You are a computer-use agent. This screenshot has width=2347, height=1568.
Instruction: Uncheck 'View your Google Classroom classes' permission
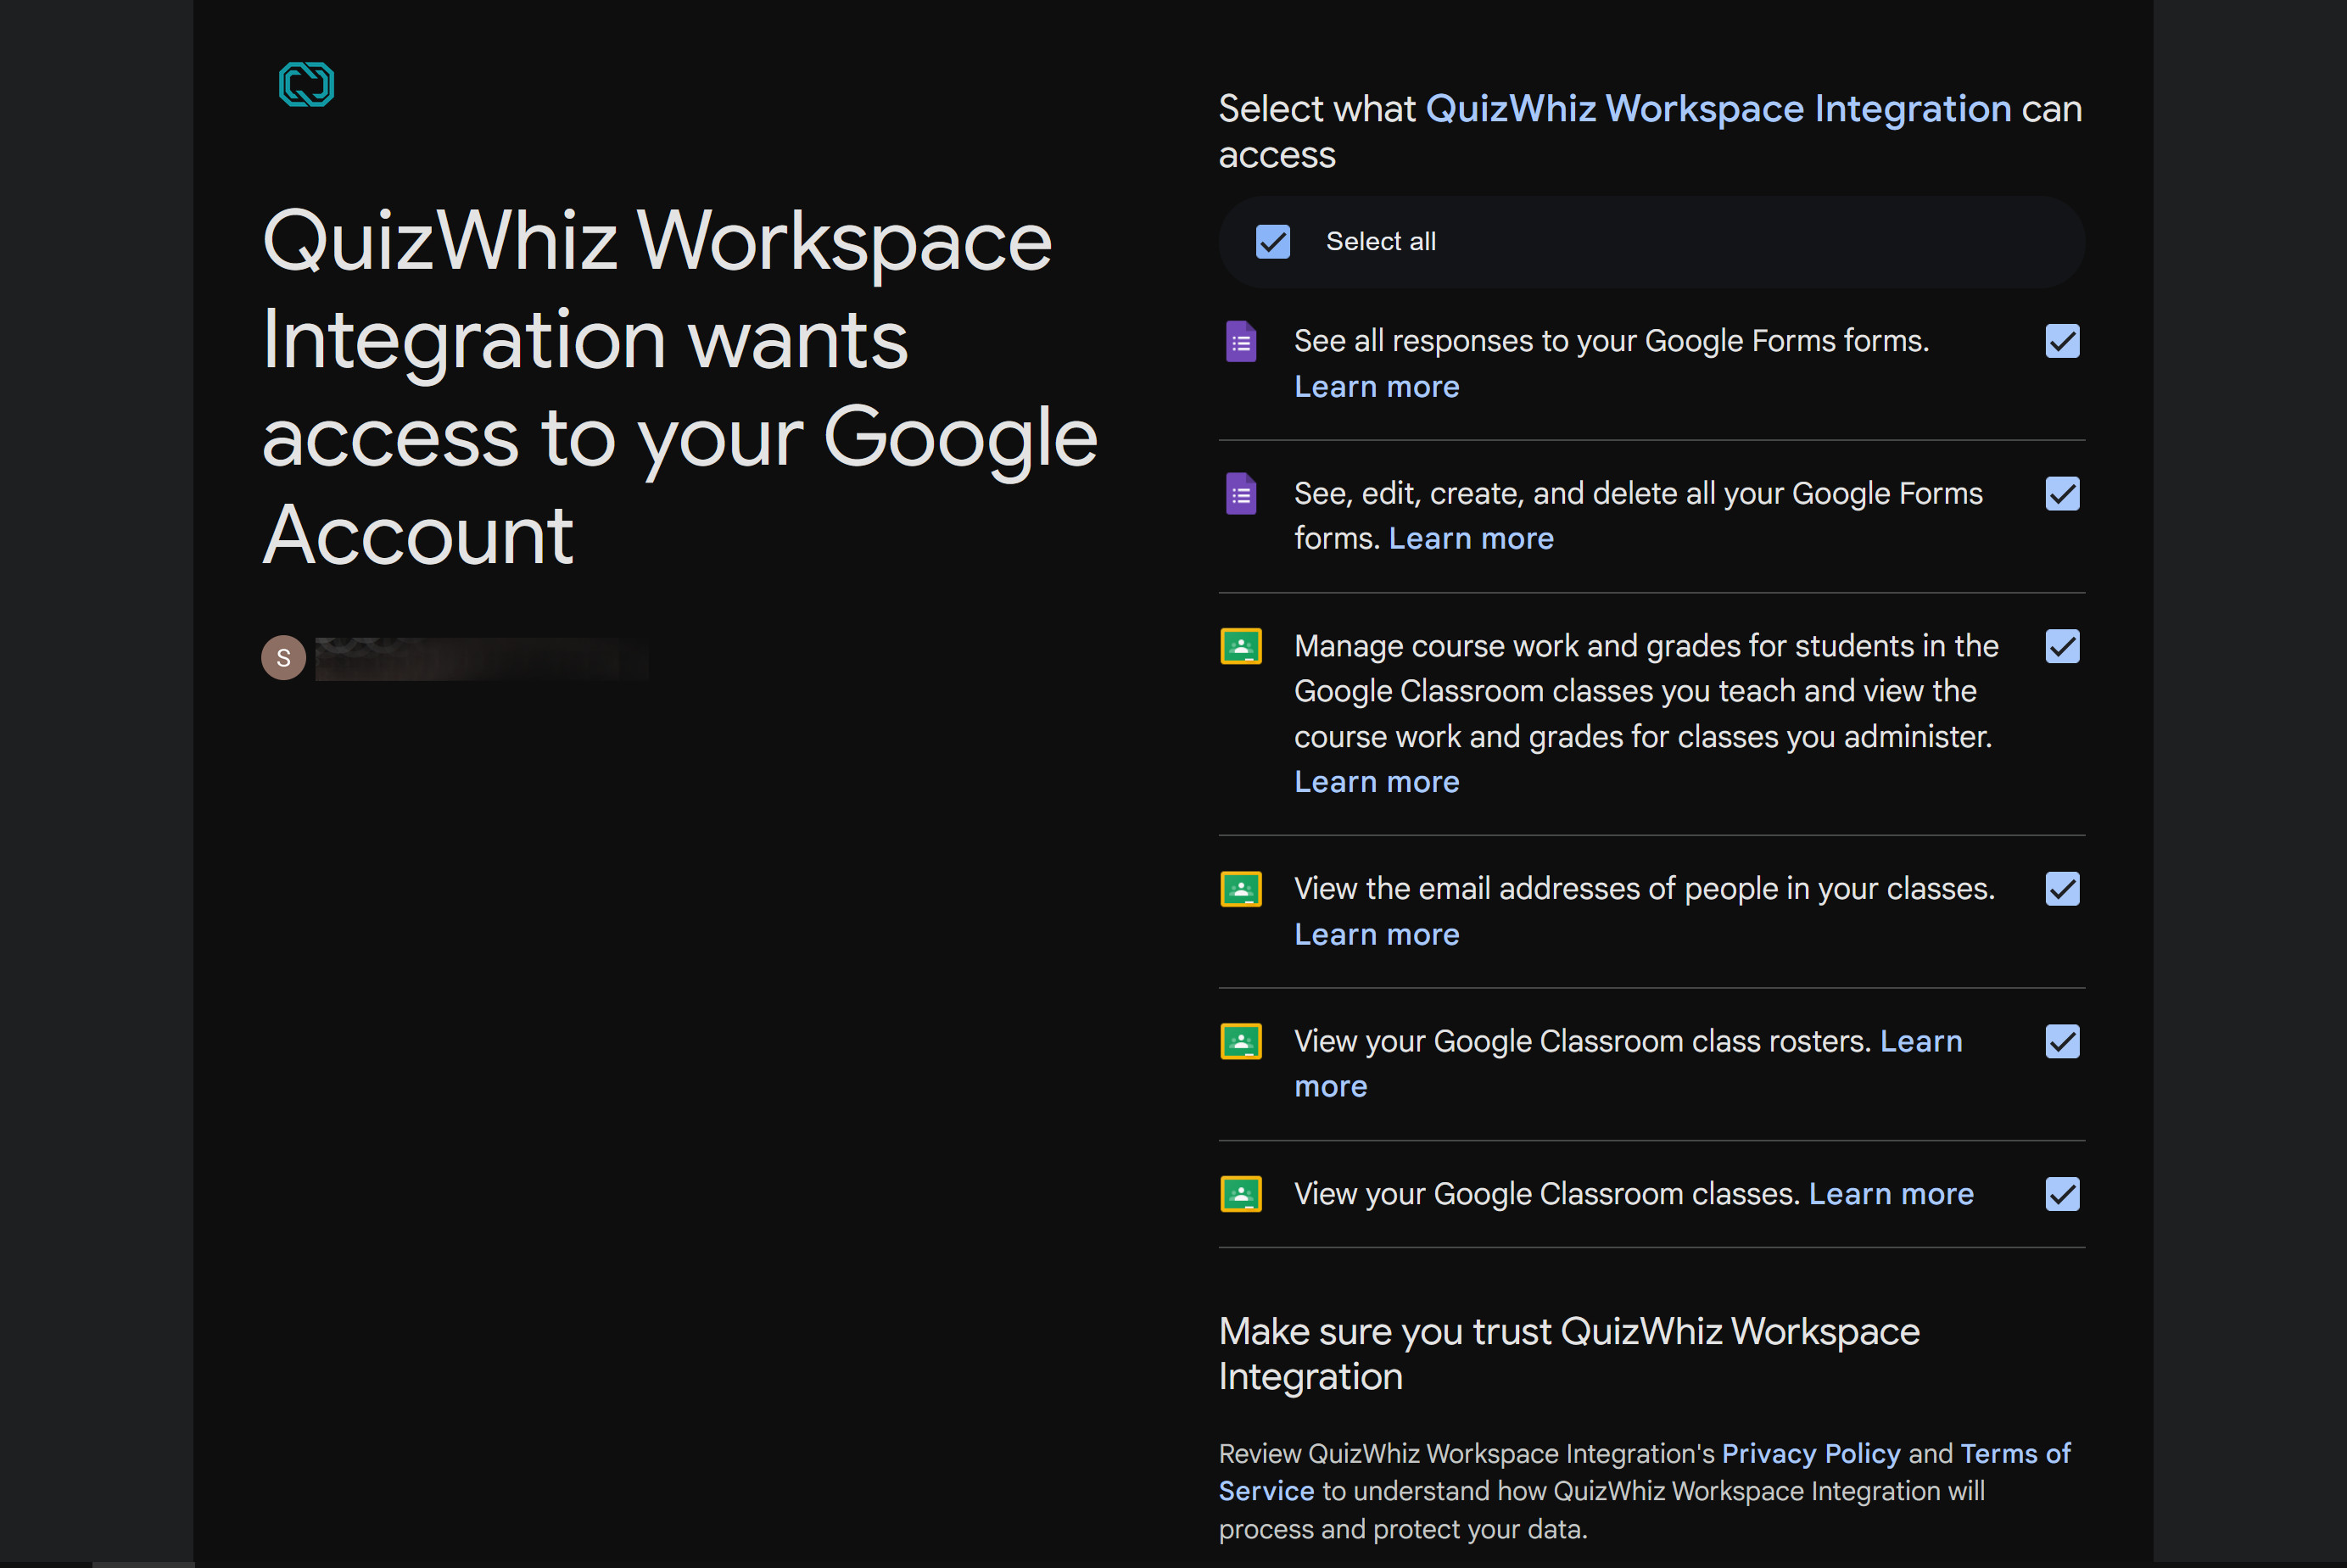pos(2062,1194)
